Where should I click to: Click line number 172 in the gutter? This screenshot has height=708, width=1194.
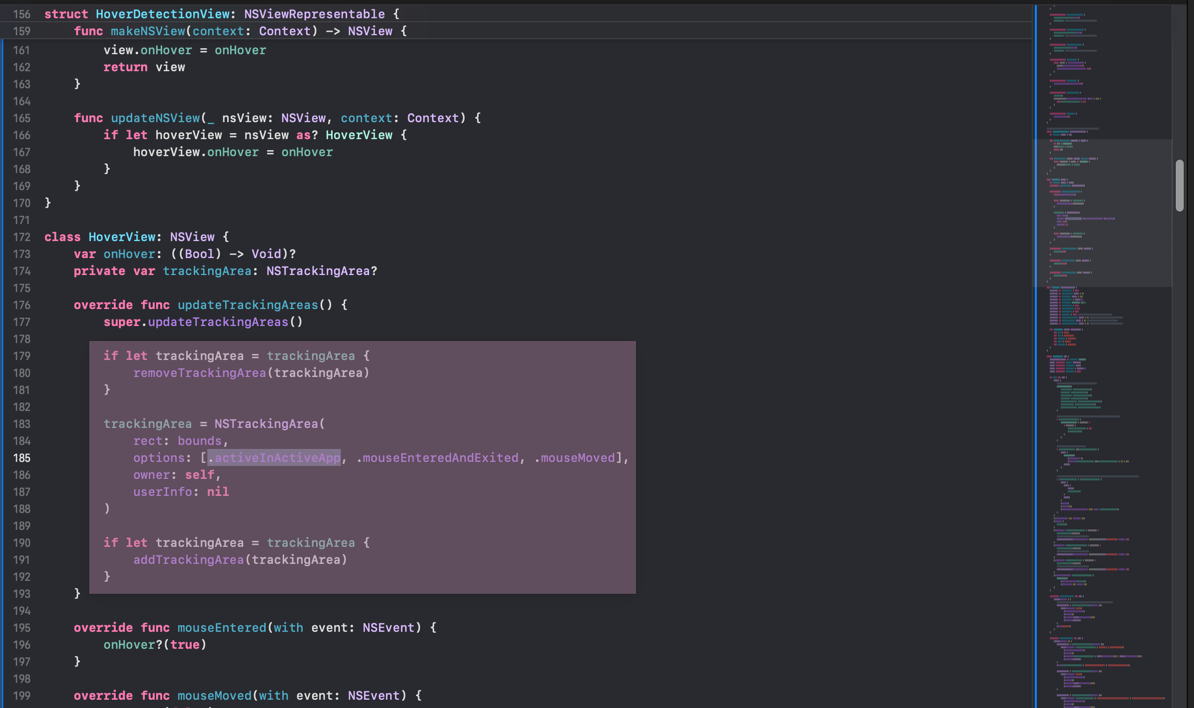click(x=21, y=237)
